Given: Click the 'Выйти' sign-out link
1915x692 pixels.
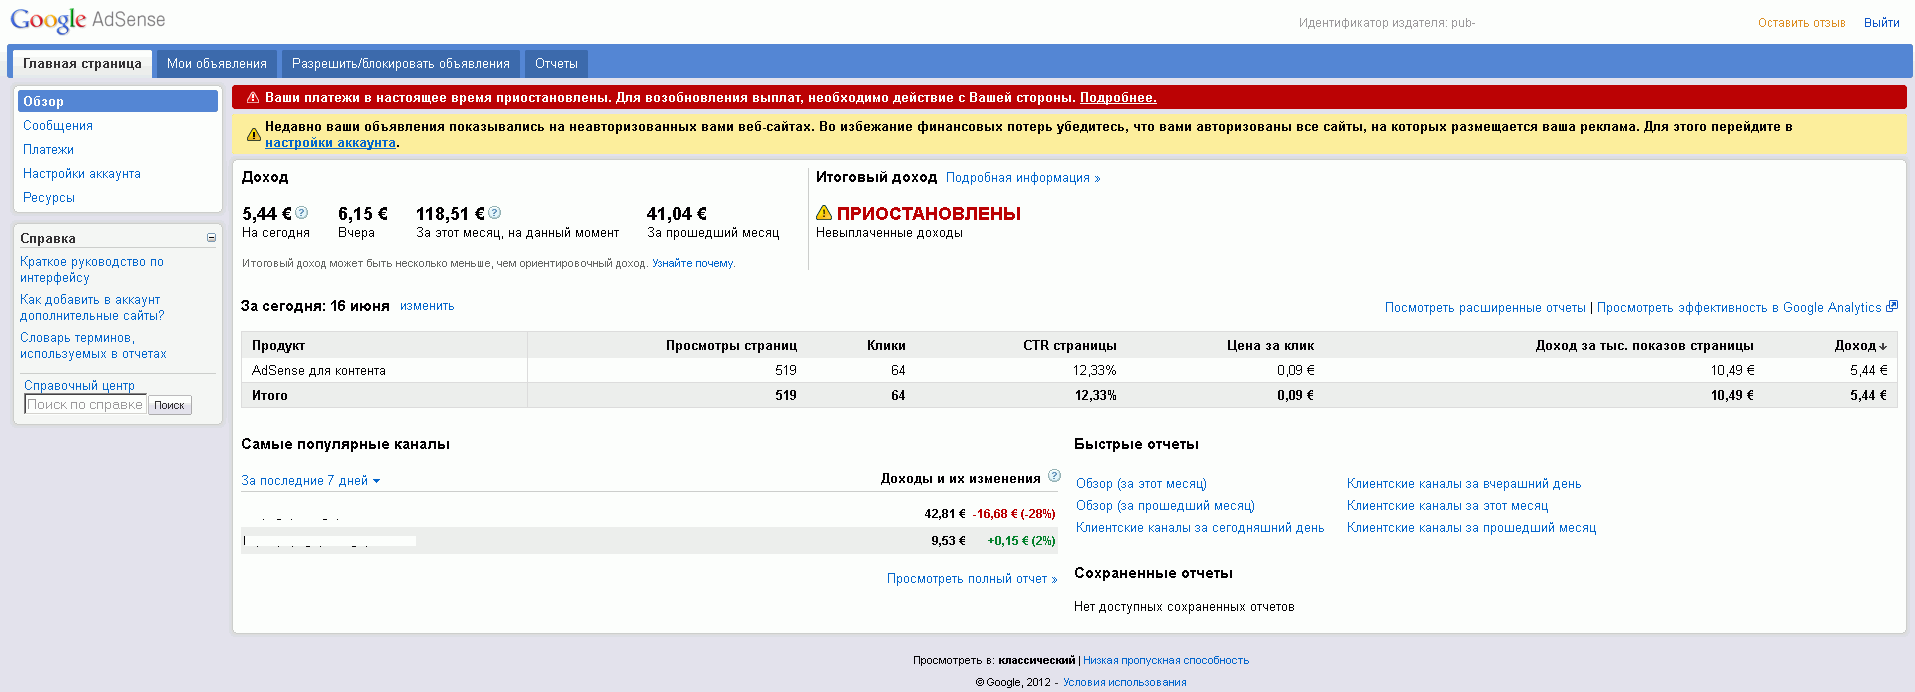Looking at the screenshot, I should pos(1881,23).
